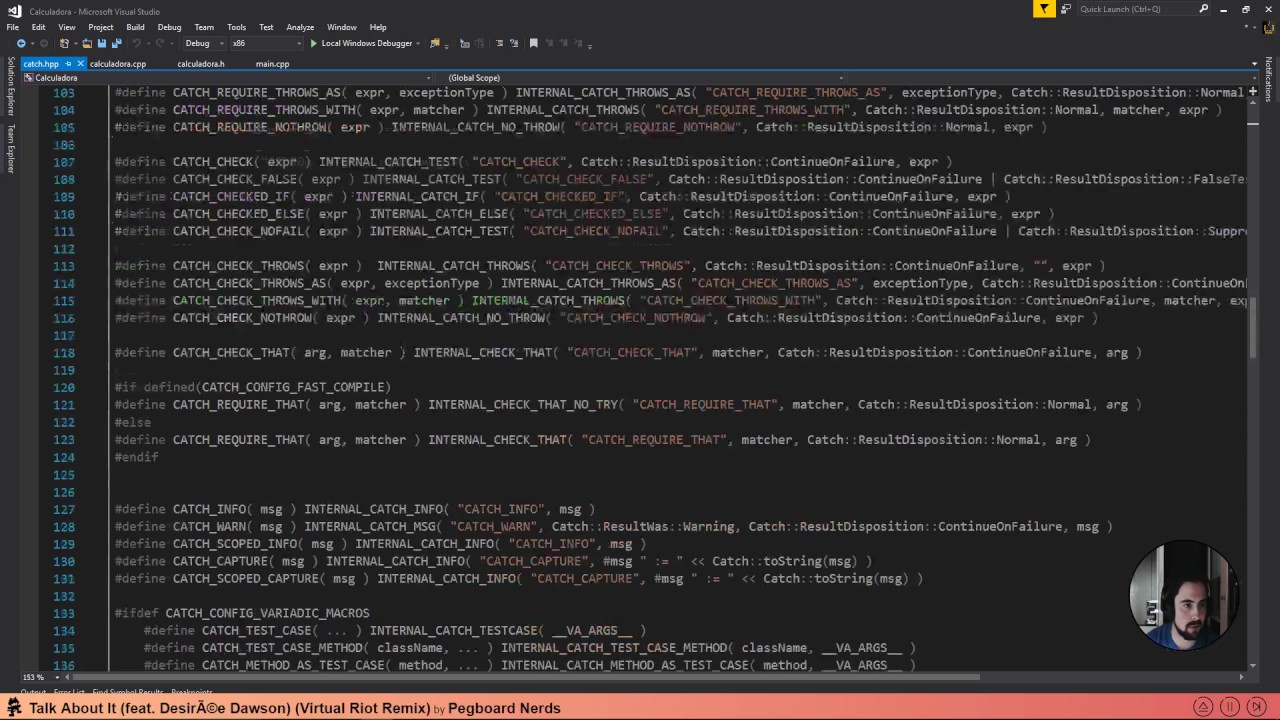The width and height of the screenshot is (1280, 720).
Task: Open the File menu
Action: [x=13, y=27]
